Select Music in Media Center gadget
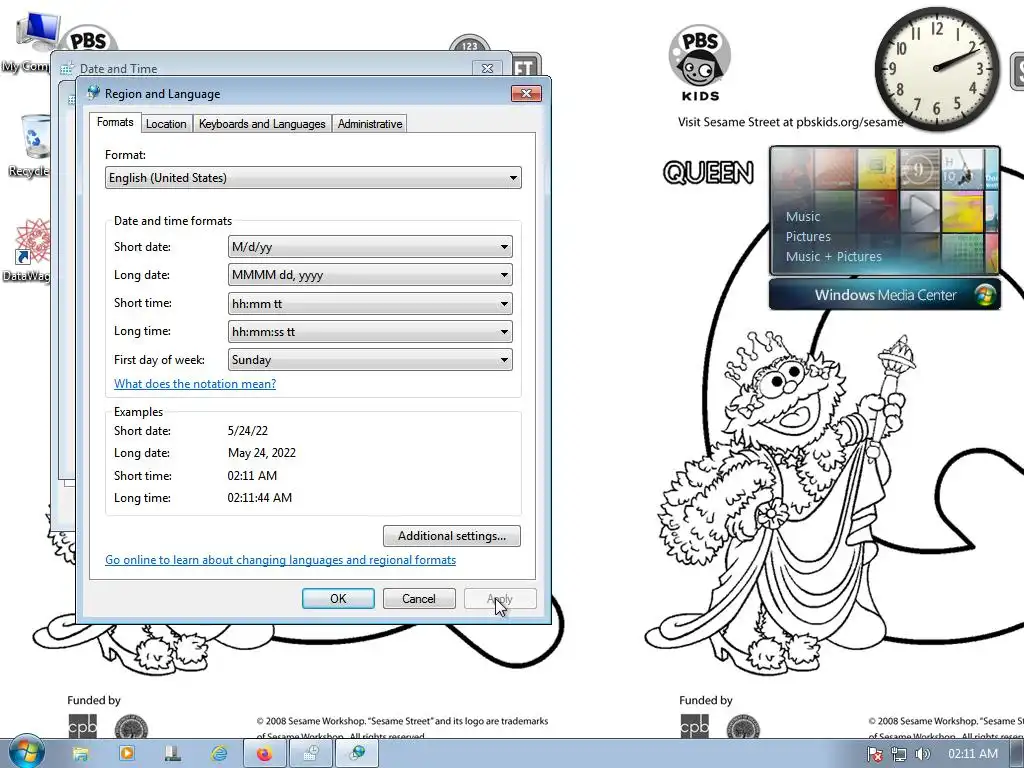 [x=803, y=217]
